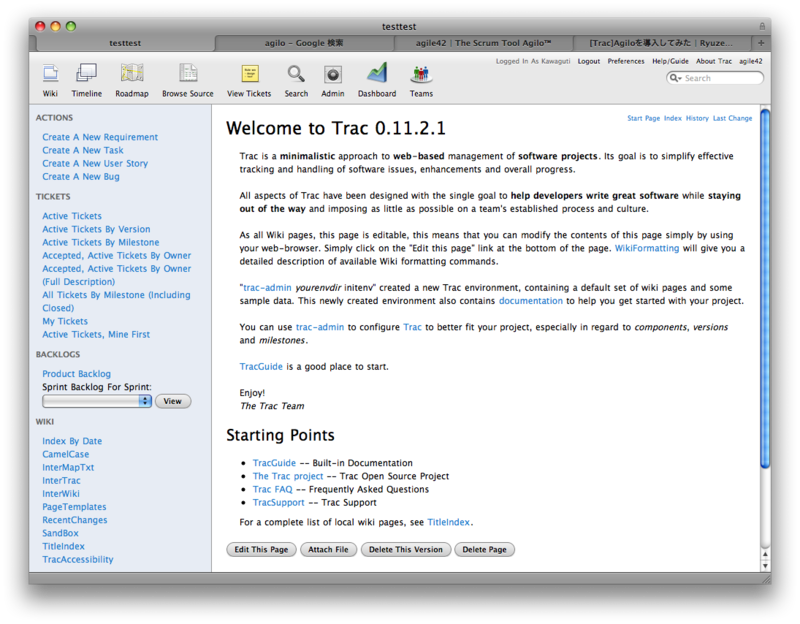Click the Edit This Page button
The height and width of the screenshot is (624, 800).
[x=261, y=550]
